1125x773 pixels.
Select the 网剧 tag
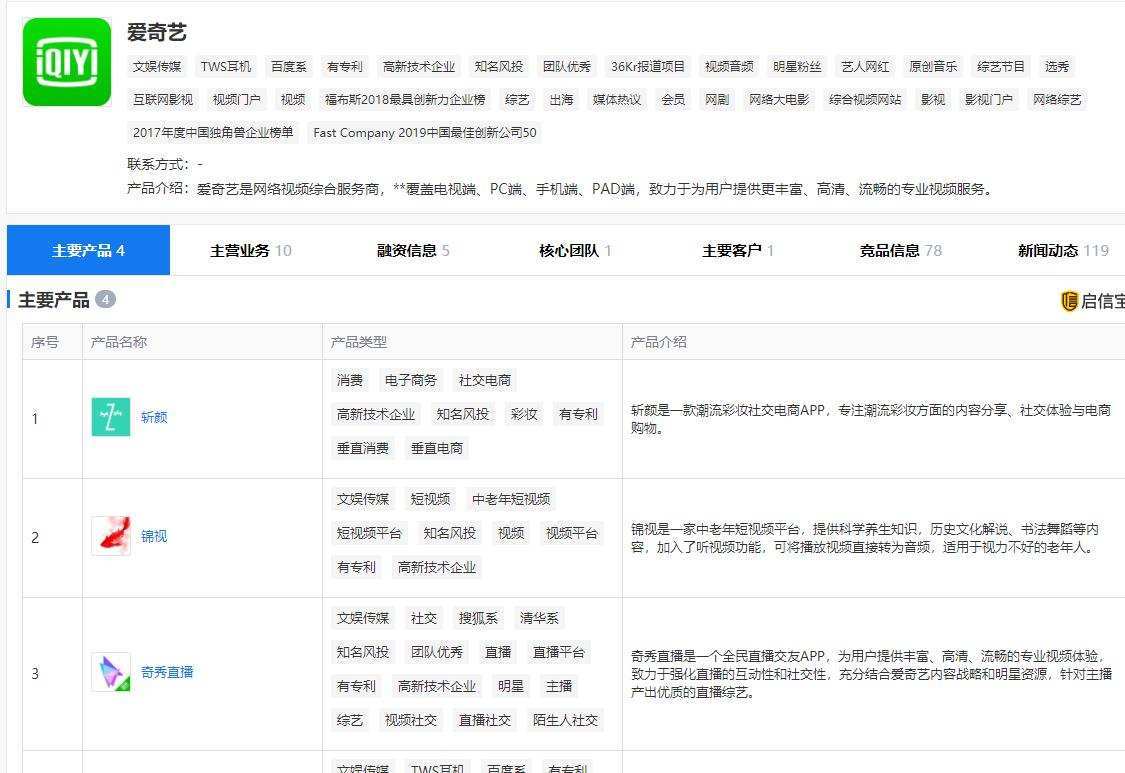pyautogui.click(x=717, y=100)
